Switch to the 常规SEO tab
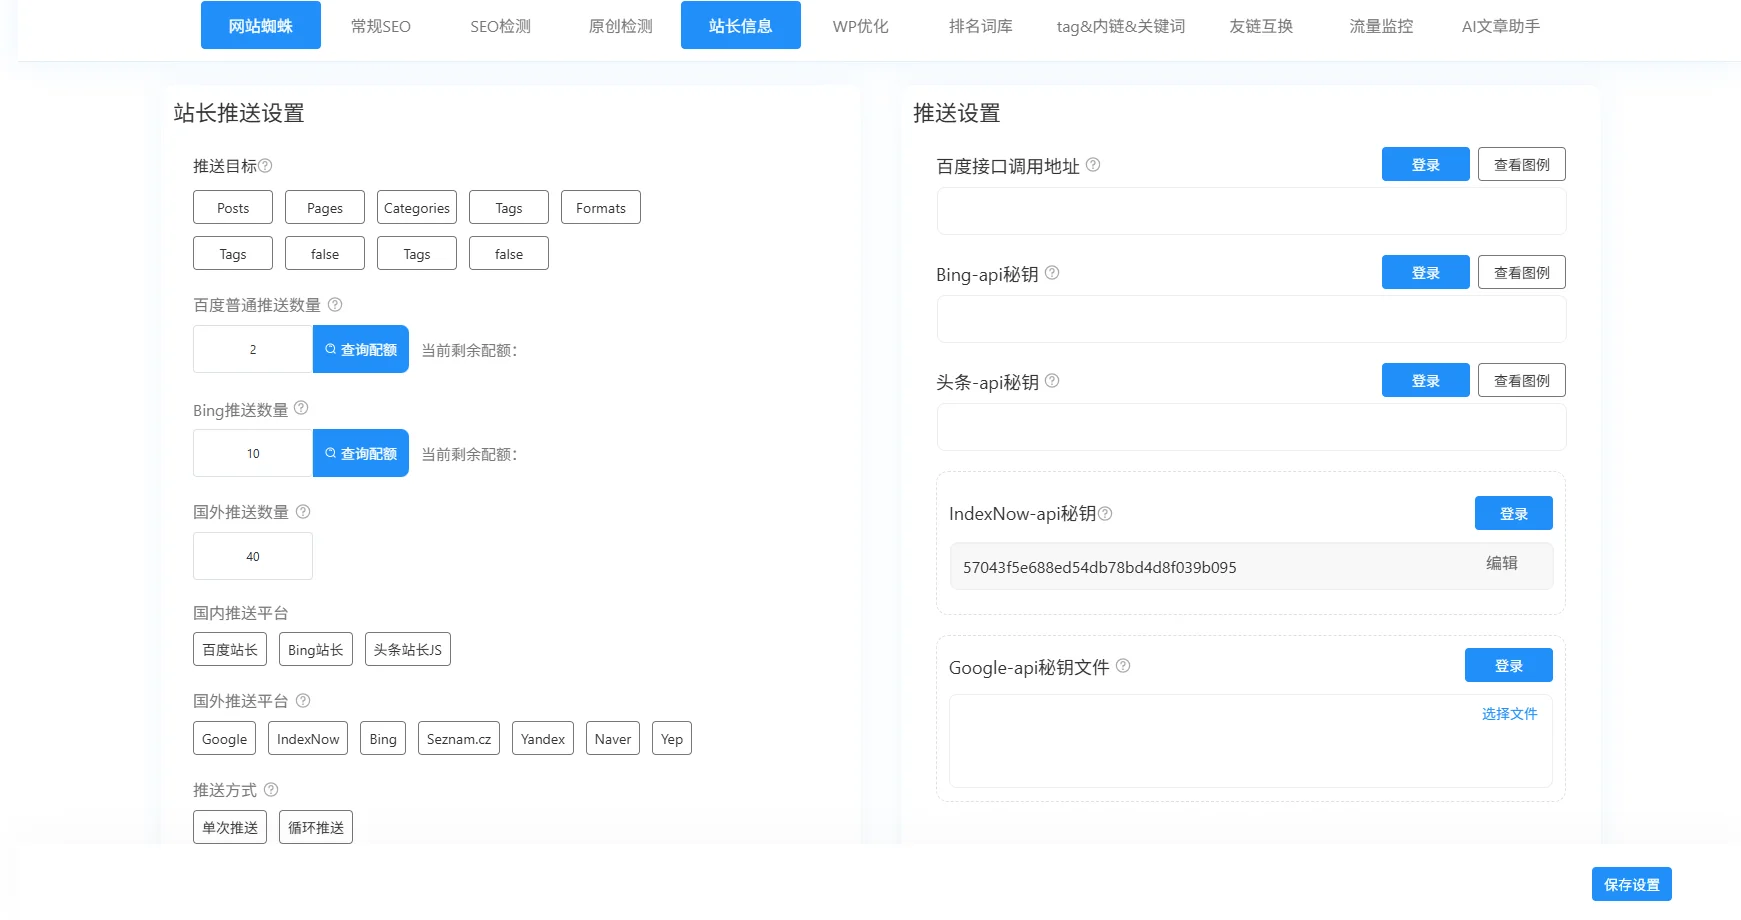Image resolution: width=1741 pixels, height=920 pixels. [x=381, y=25]
